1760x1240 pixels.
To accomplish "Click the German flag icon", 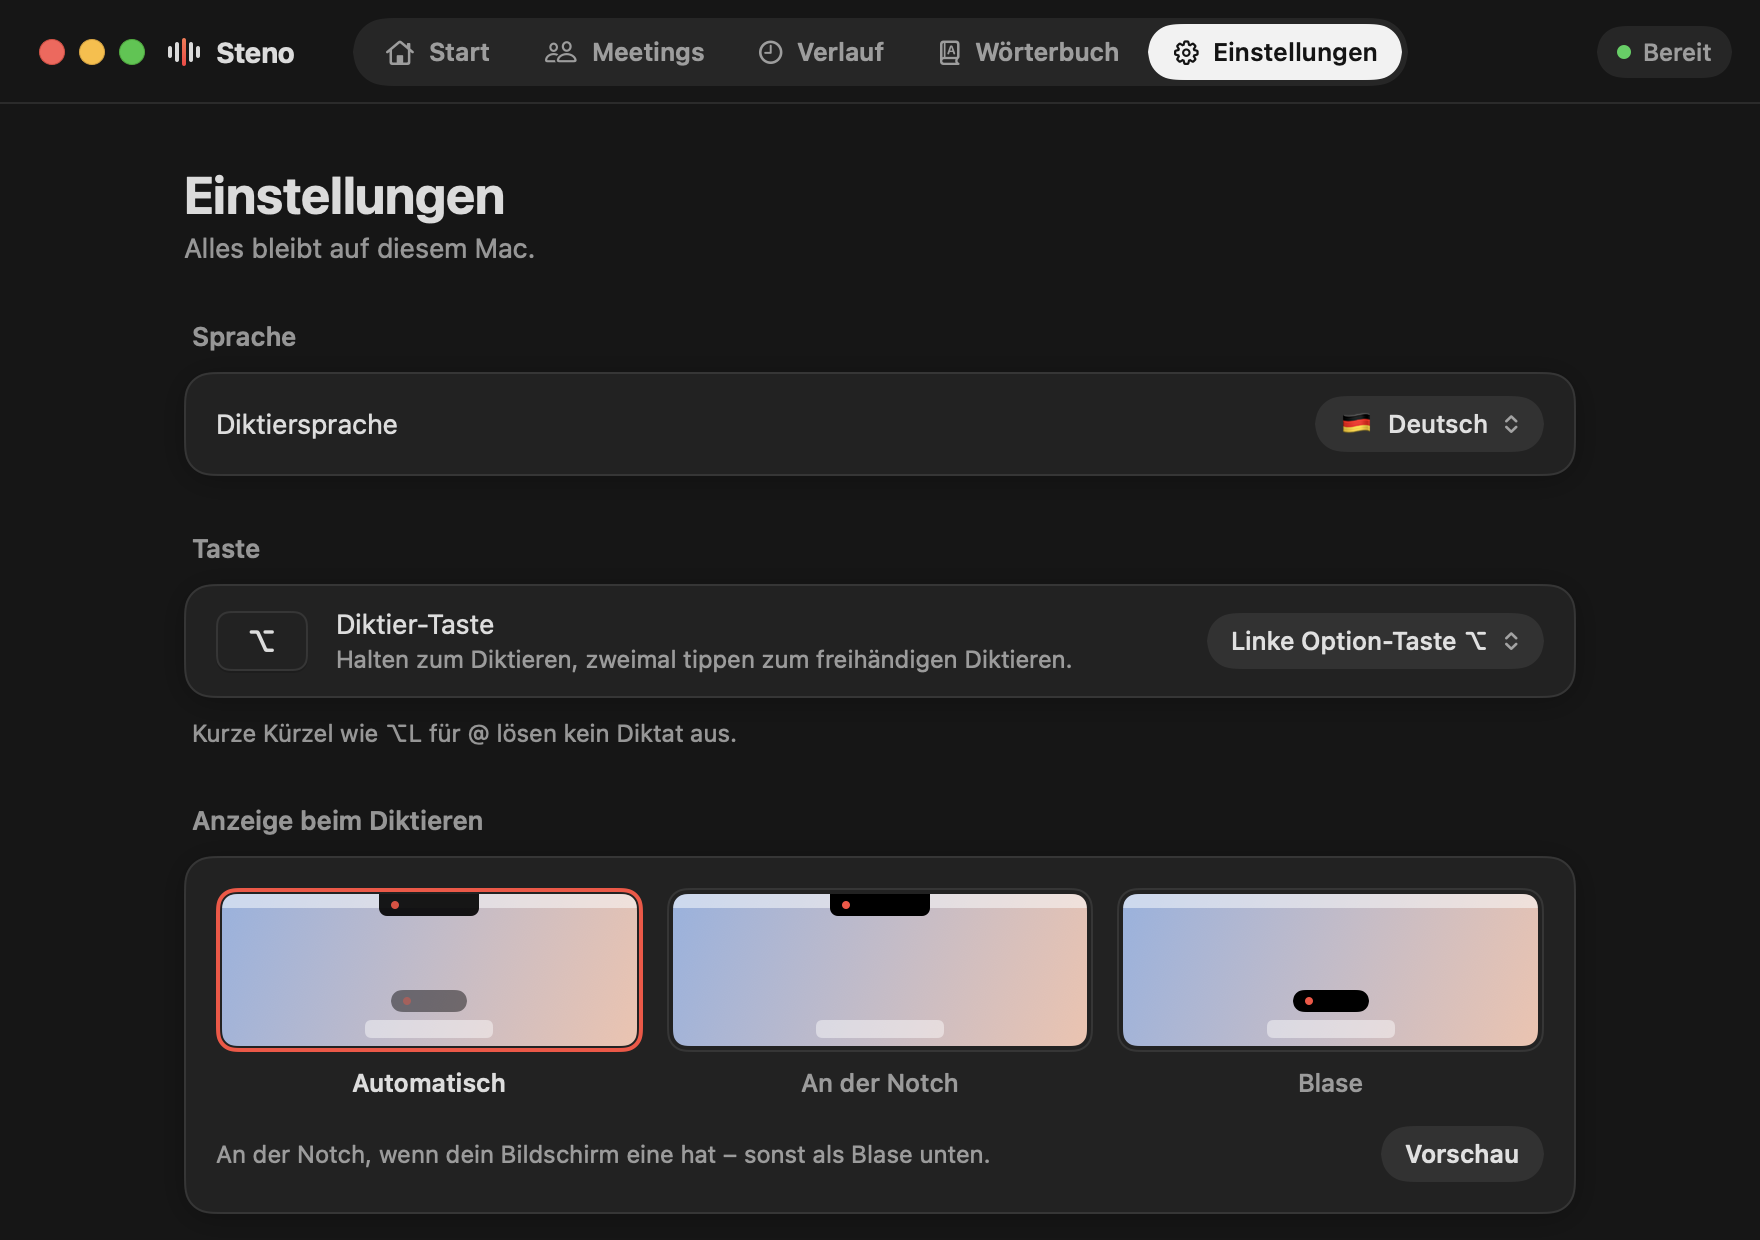I will tap(1356, 424).
